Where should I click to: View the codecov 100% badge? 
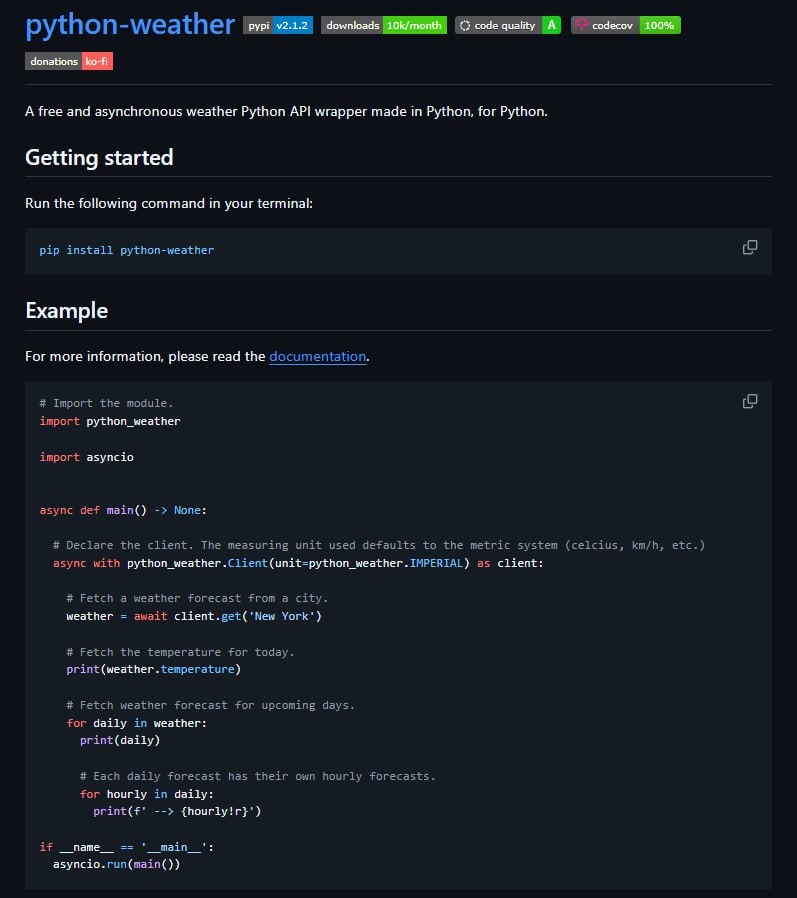tap(625, 25)
